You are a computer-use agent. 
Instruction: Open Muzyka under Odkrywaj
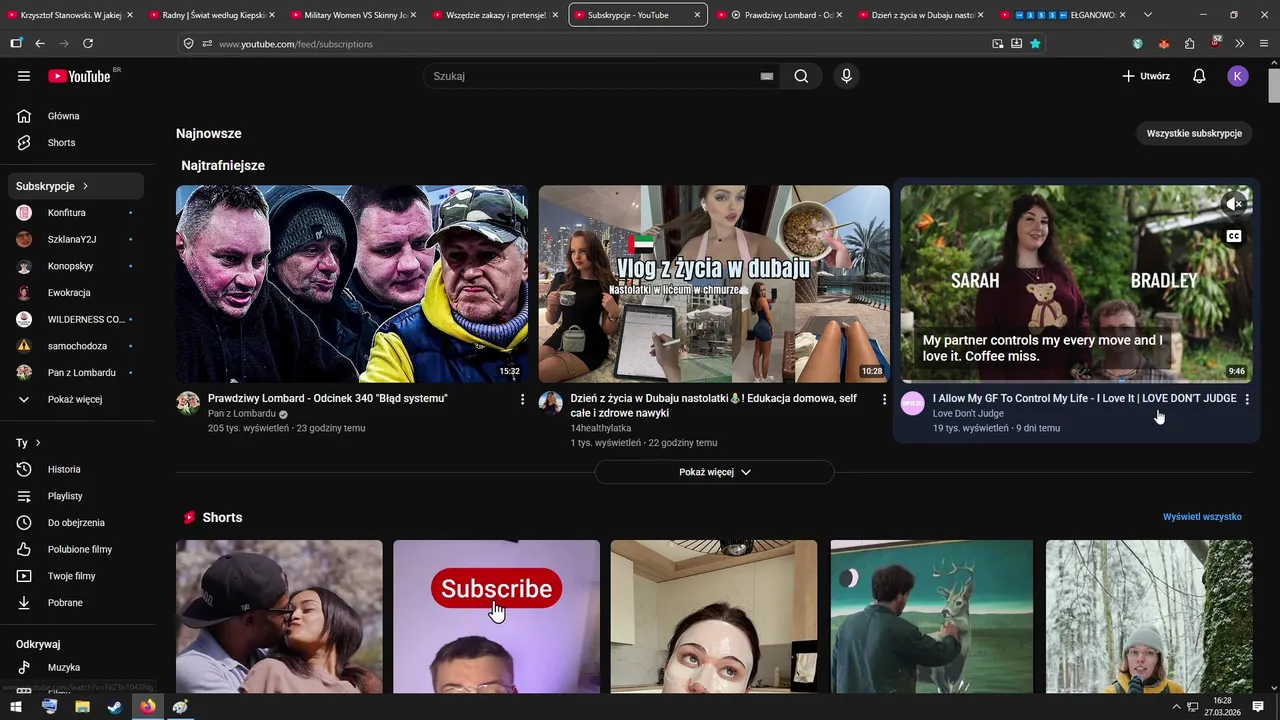point(78,667)
